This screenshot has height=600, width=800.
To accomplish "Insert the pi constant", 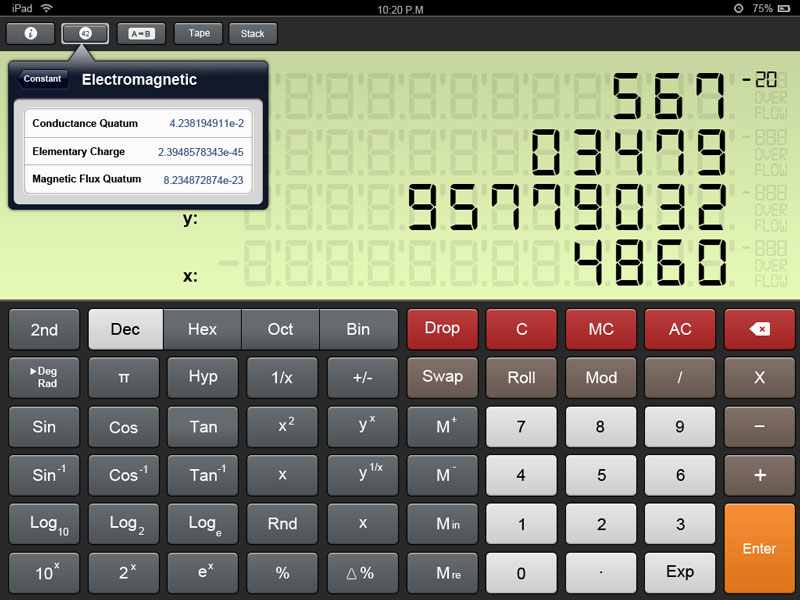I will pos(124,377).
